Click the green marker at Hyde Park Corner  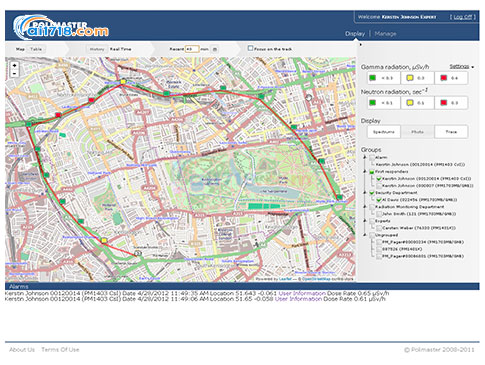(x=339, y=197)
